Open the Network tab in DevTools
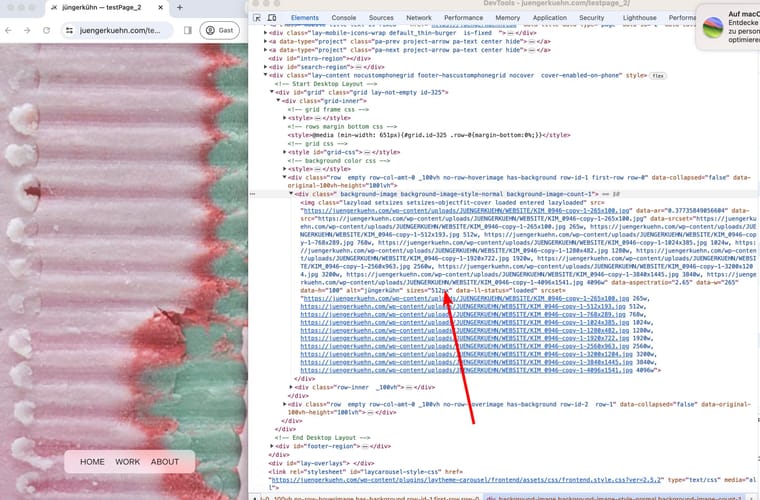This screenshot has height=500, width=760. click(x=419, y=18)
